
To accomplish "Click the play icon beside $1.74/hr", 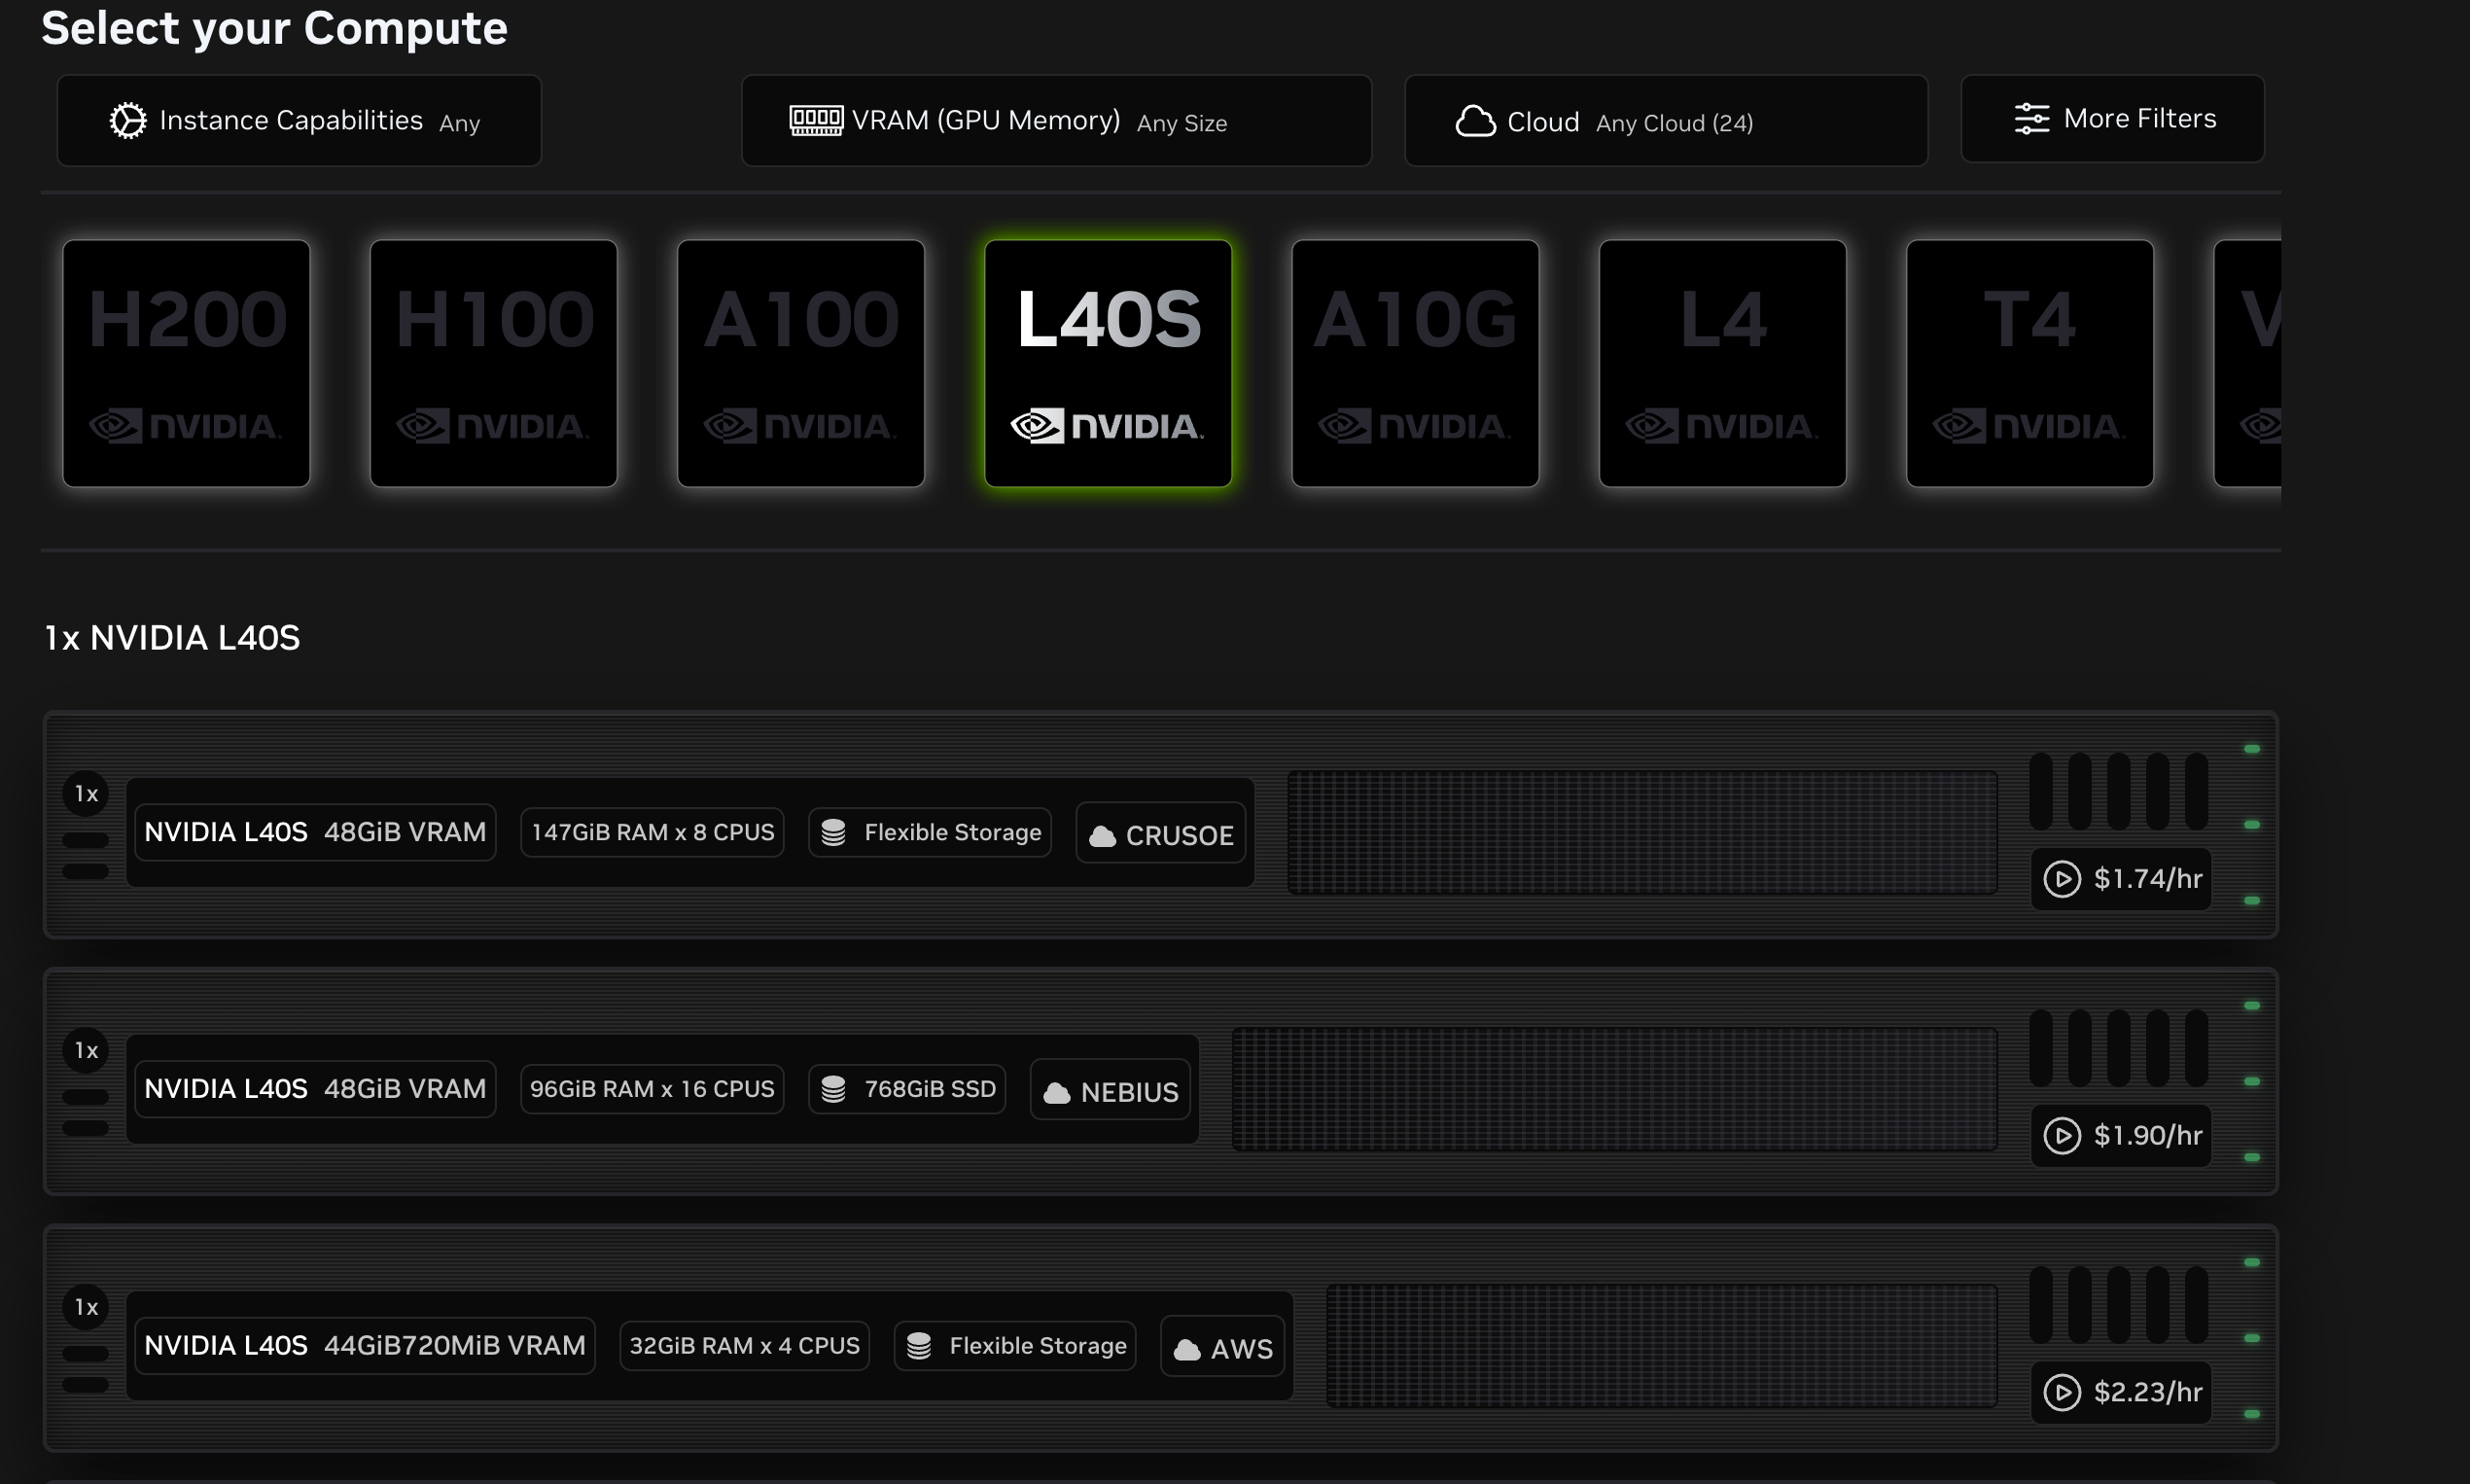I will click(x=2062, y=879).
